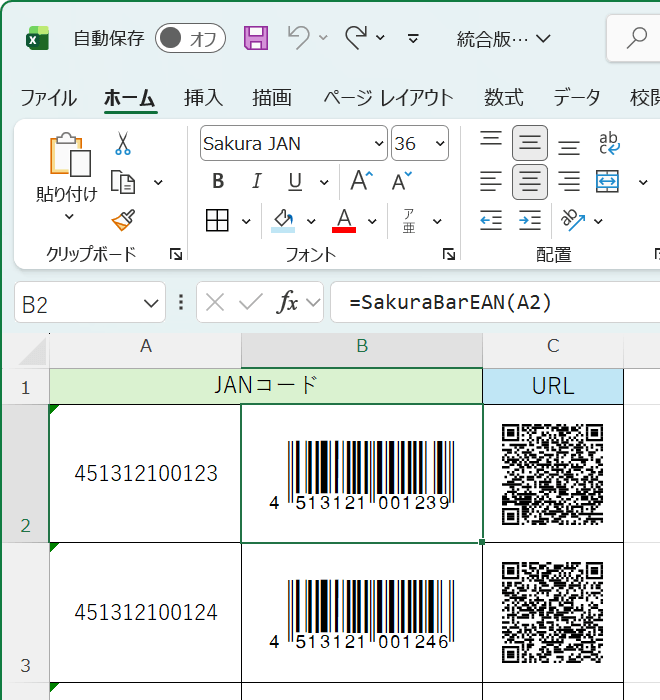Toggle Wrap Text (ab arrow icon)
Image resolution: width=660 pixels, height=700 pixels.
point(609,143)
